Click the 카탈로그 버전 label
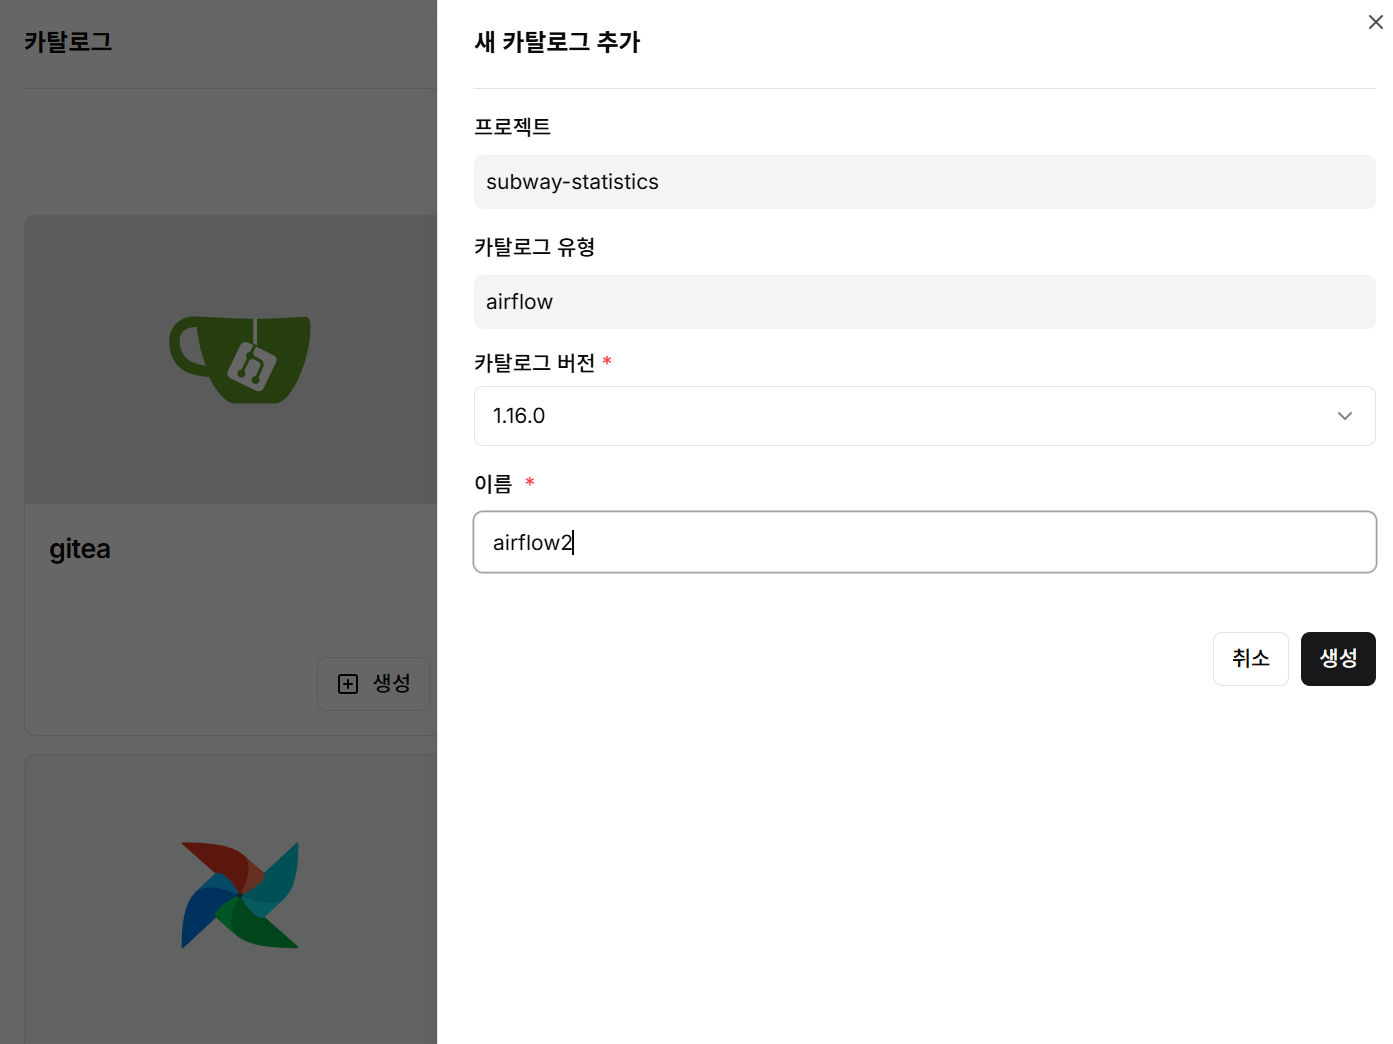Screen dimensions: 1393x1044 534,363
